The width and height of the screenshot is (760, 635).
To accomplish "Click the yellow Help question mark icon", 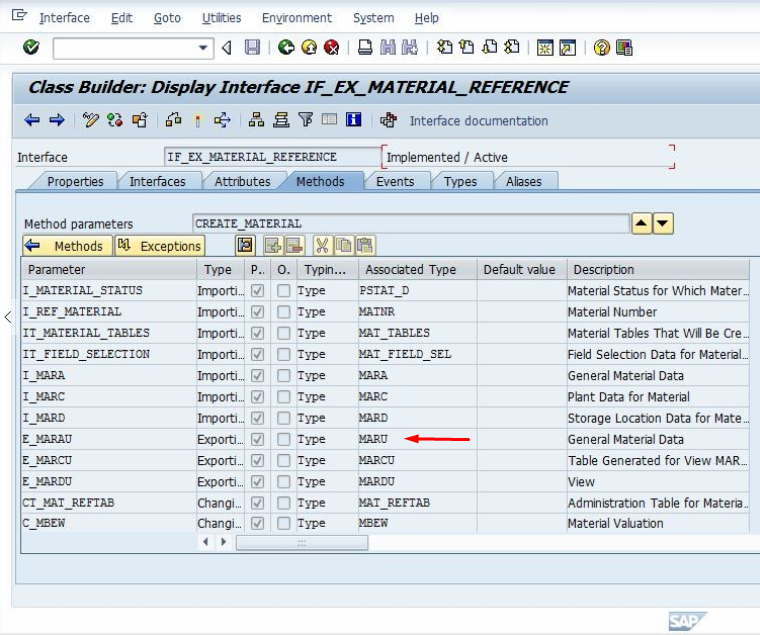I will (x=602, y=48).
